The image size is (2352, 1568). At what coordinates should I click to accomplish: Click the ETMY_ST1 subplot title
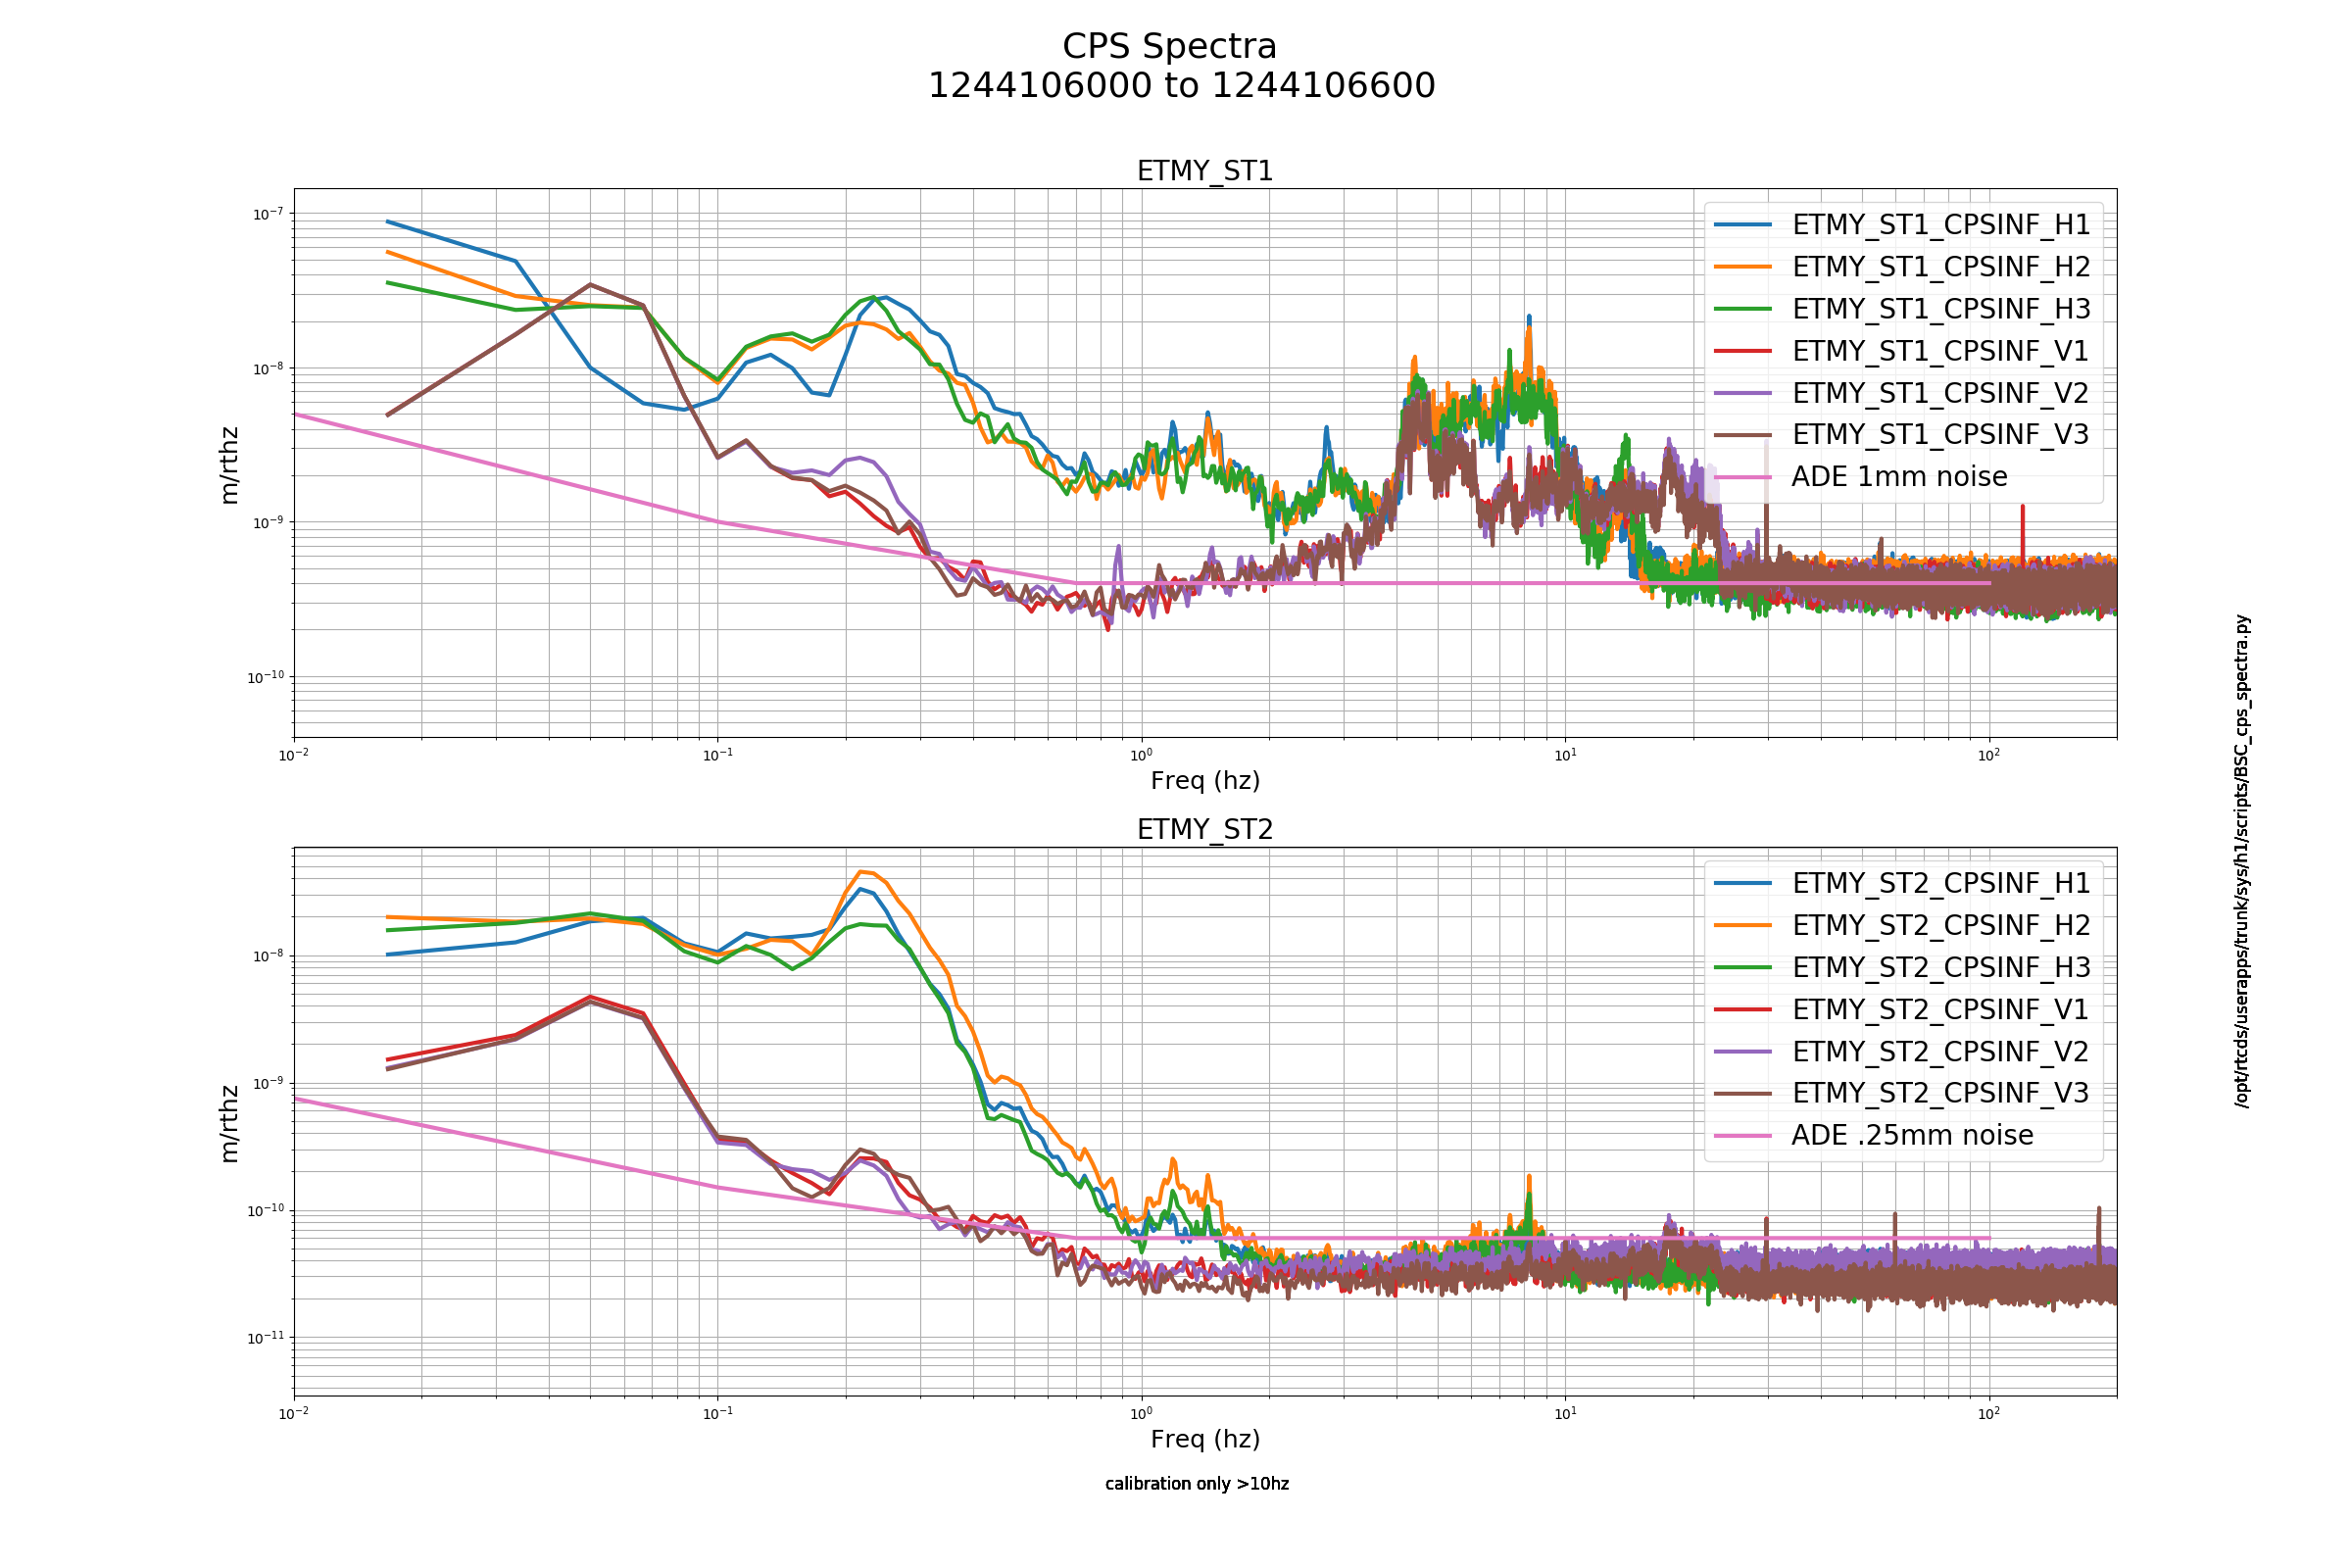pos(1205,171)
